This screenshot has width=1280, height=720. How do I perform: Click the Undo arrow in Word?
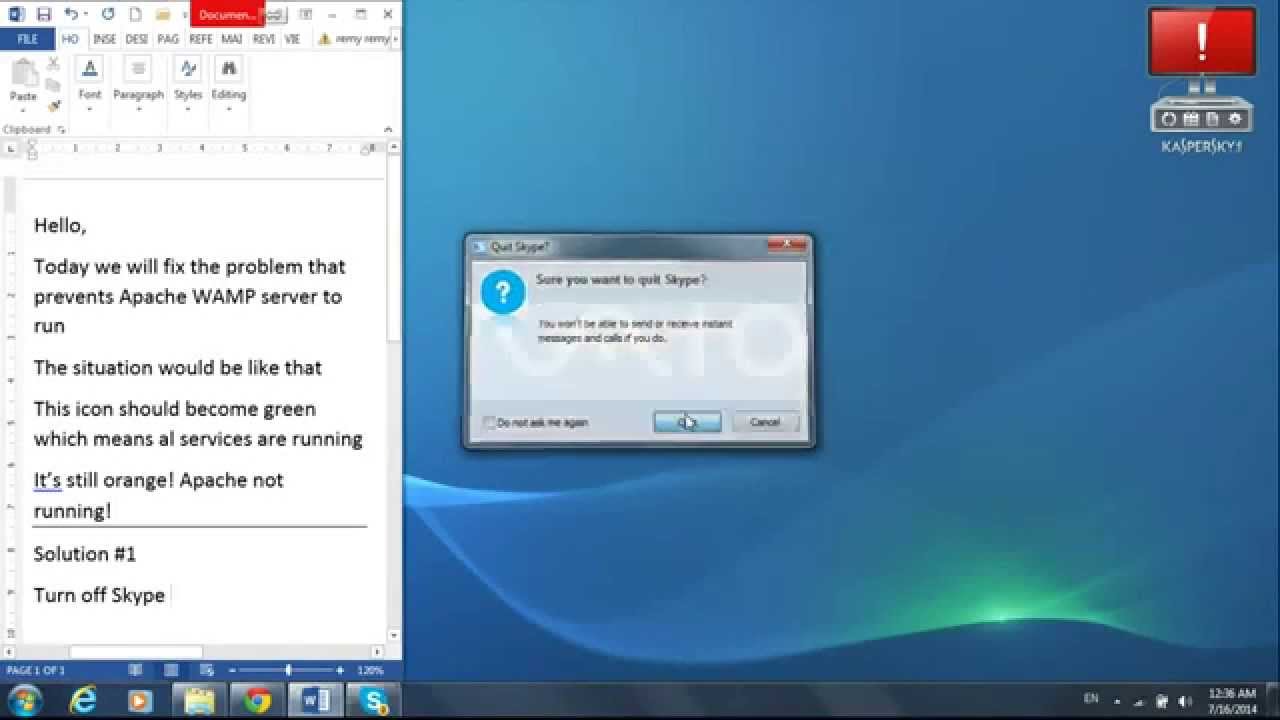click(x=70, y=14)
